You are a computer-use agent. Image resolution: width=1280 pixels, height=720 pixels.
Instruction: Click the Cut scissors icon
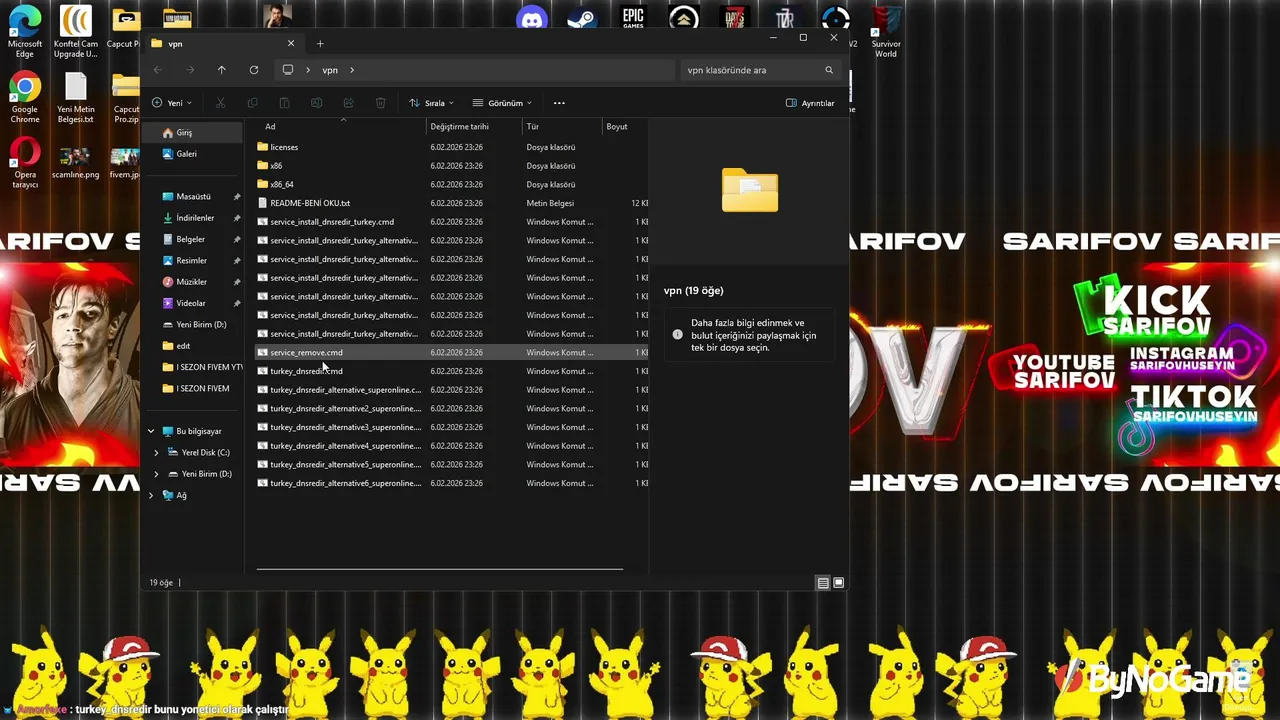(221, 103)
